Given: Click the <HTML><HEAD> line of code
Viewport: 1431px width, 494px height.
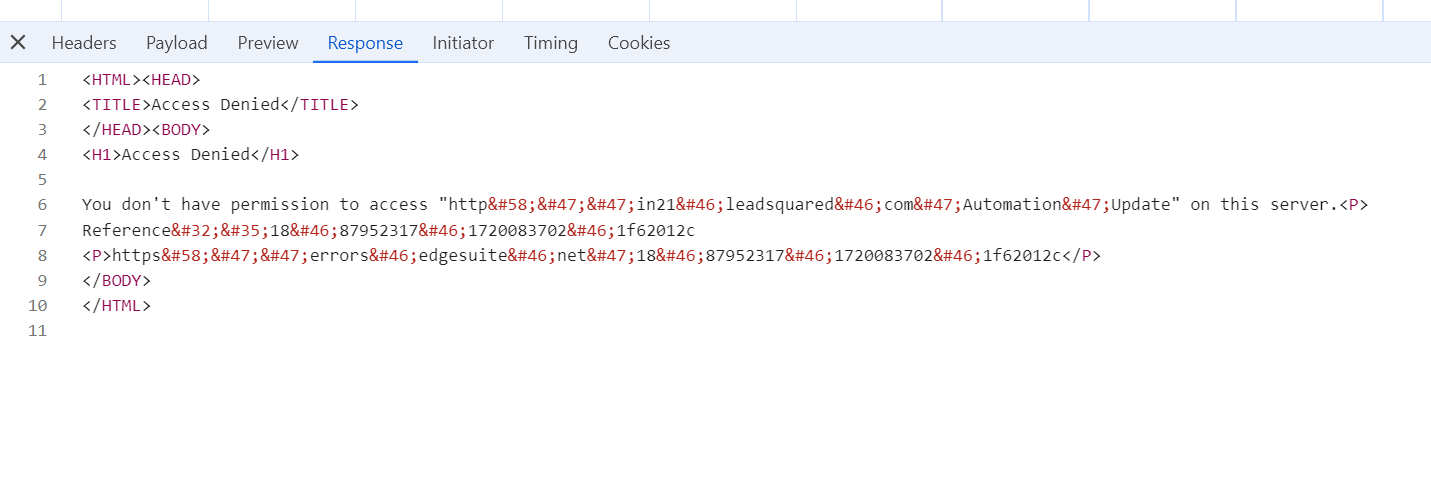Looking at the screenshot, I should coord(141,79).
